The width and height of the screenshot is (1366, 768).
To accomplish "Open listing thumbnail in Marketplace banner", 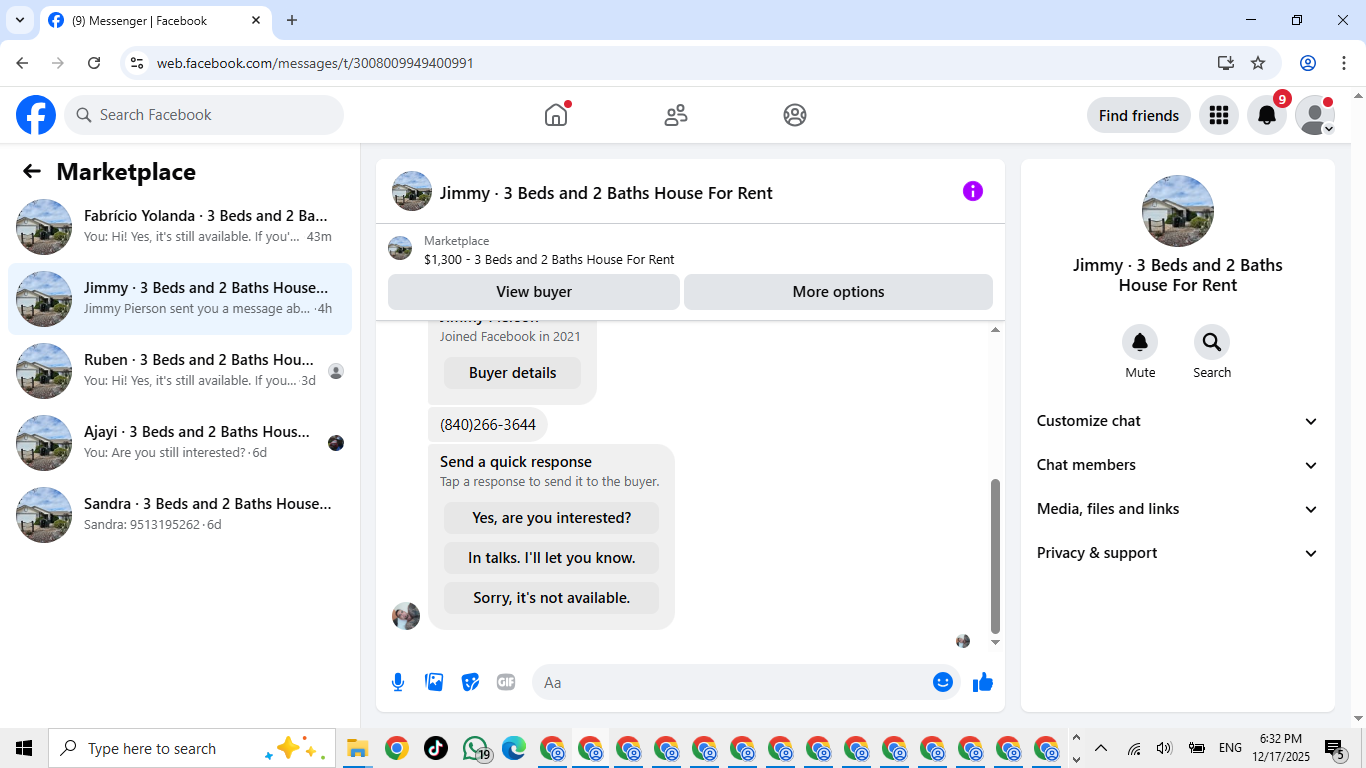I will (400, 249).
